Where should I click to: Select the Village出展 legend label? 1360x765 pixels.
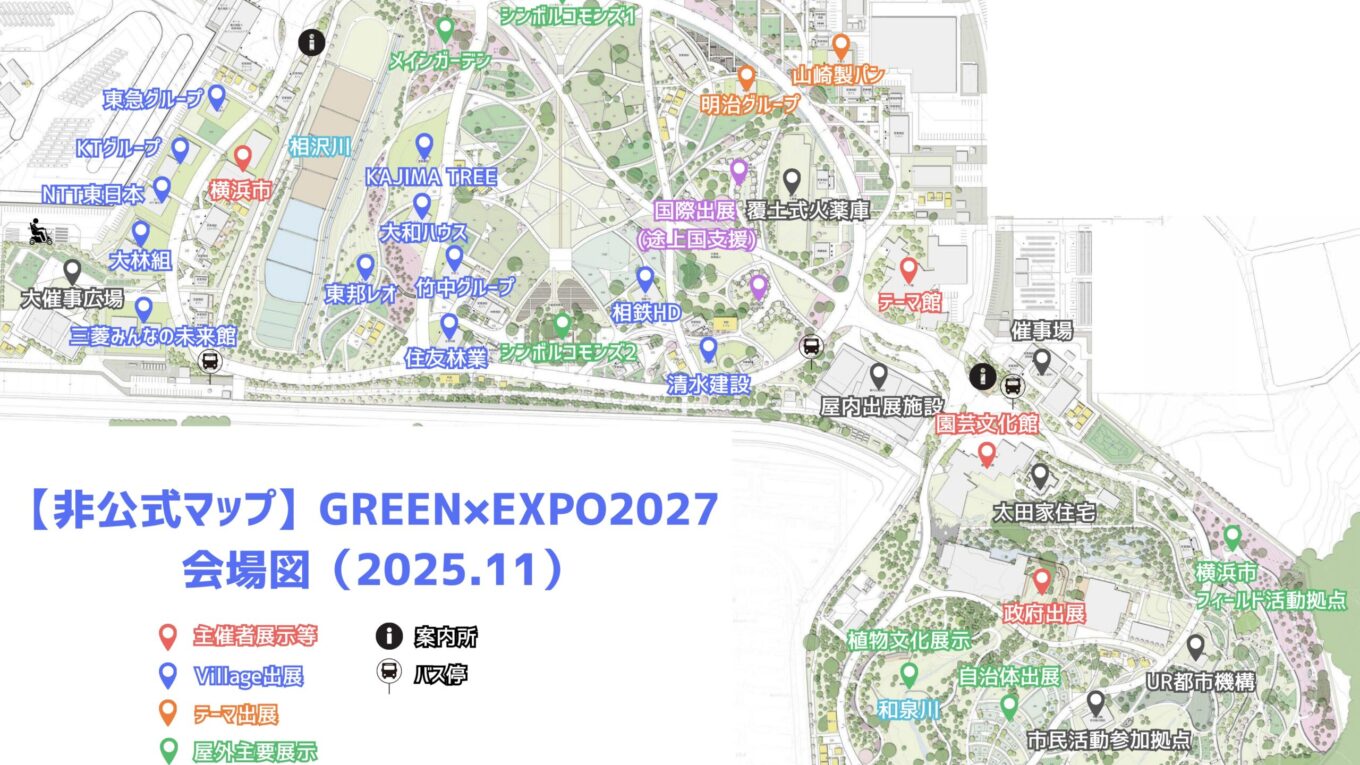click(248, 676)
